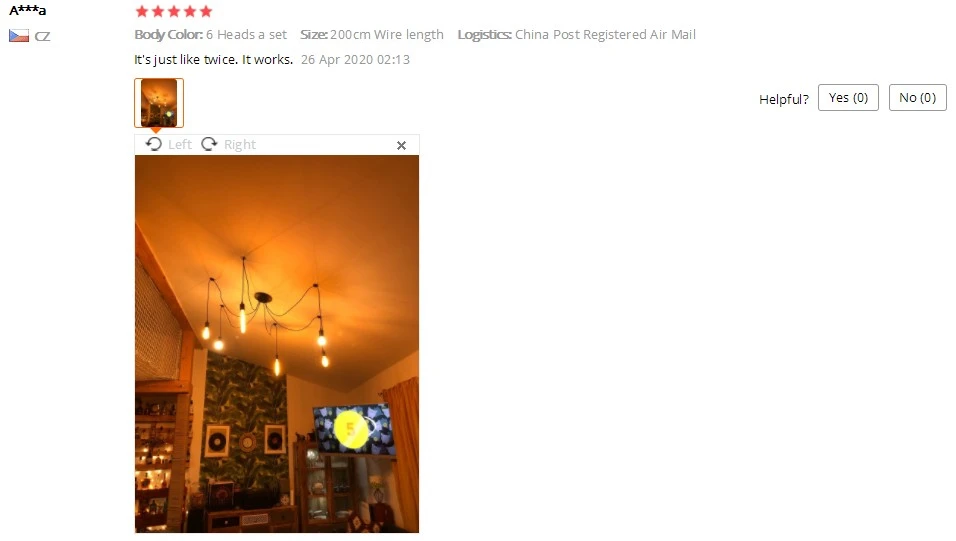Viewport: 956px width, 541px height.
Task: Click the Czech flag icon under the reviewer name
Action: coord(19,36)
